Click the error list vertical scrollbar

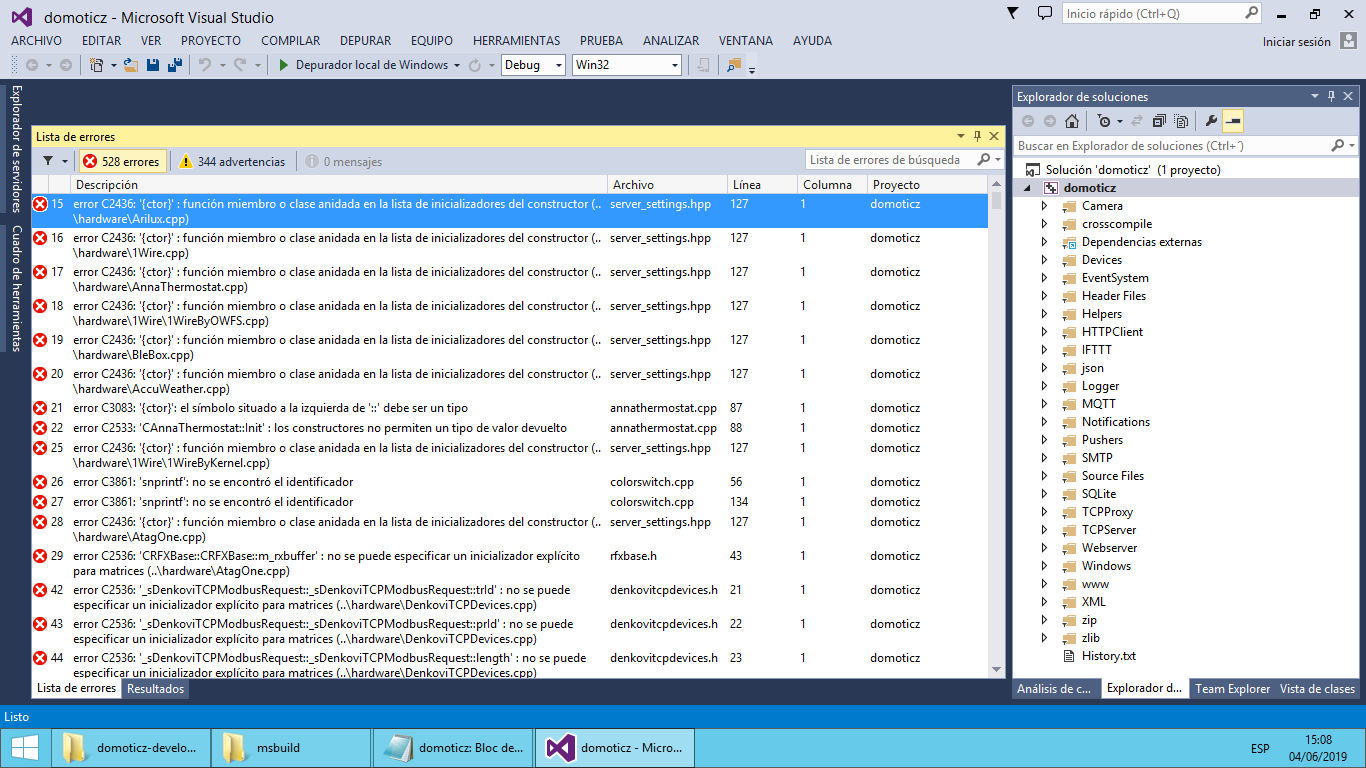coord(997,427)
